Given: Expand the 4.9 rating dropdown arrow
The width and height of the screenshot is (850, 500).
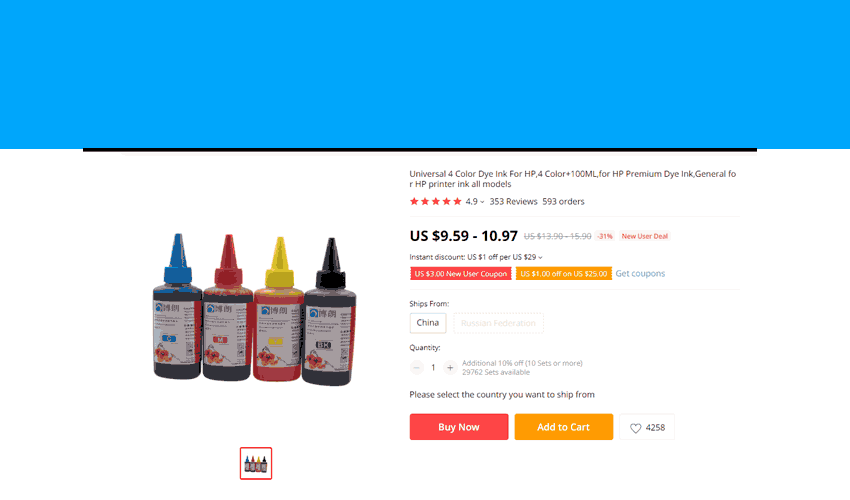Looking at the screenshot, I should click(482, 202).
